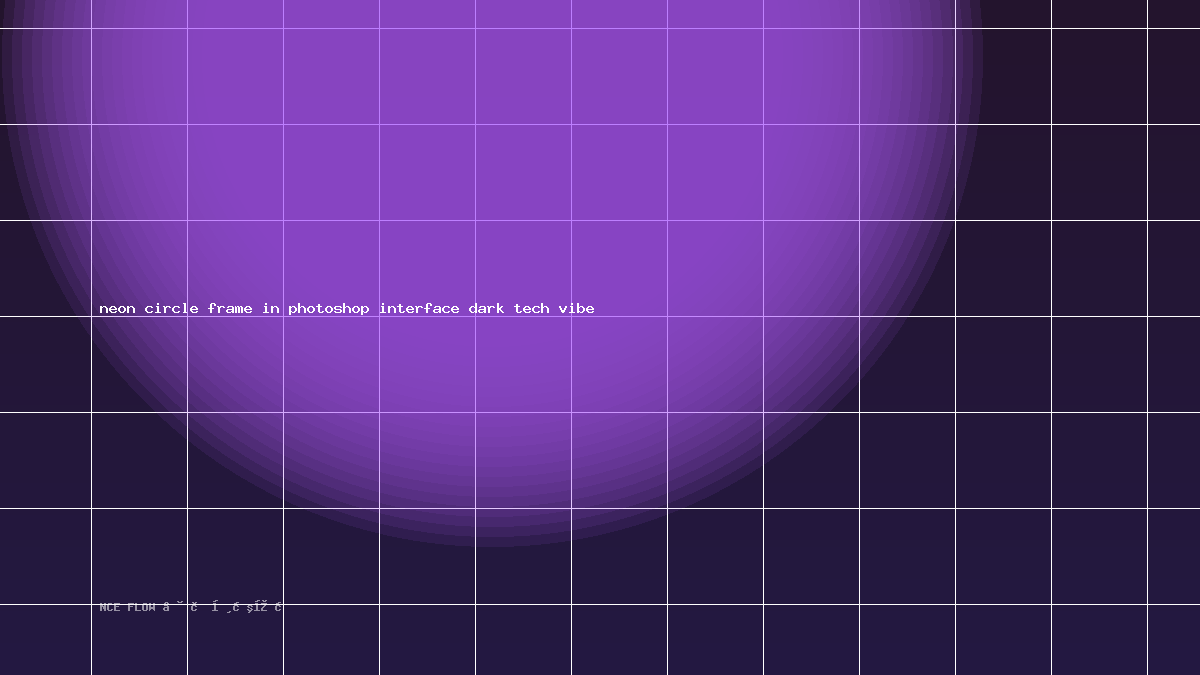Click the faded bottom edge of the purple glow
The image size is (1200, 675).
(x=490, y=538)
